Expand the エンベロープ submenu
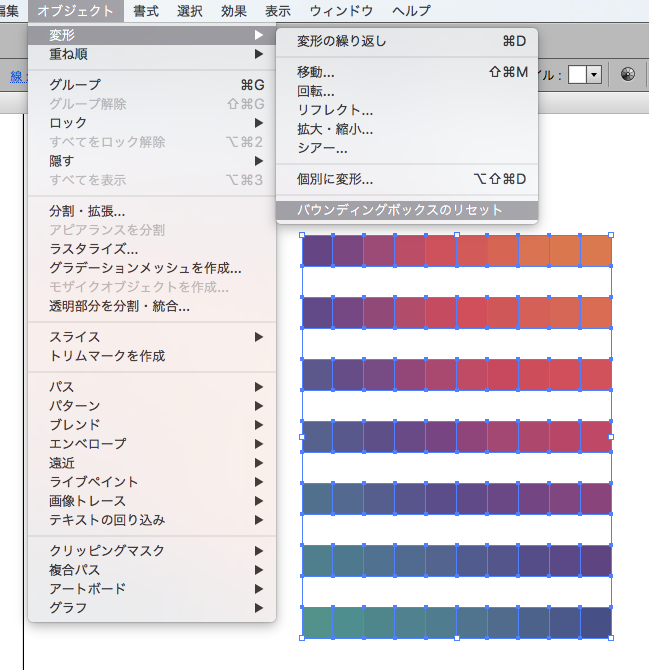Screen dimensions: 649x670 [x=152, y=444]
